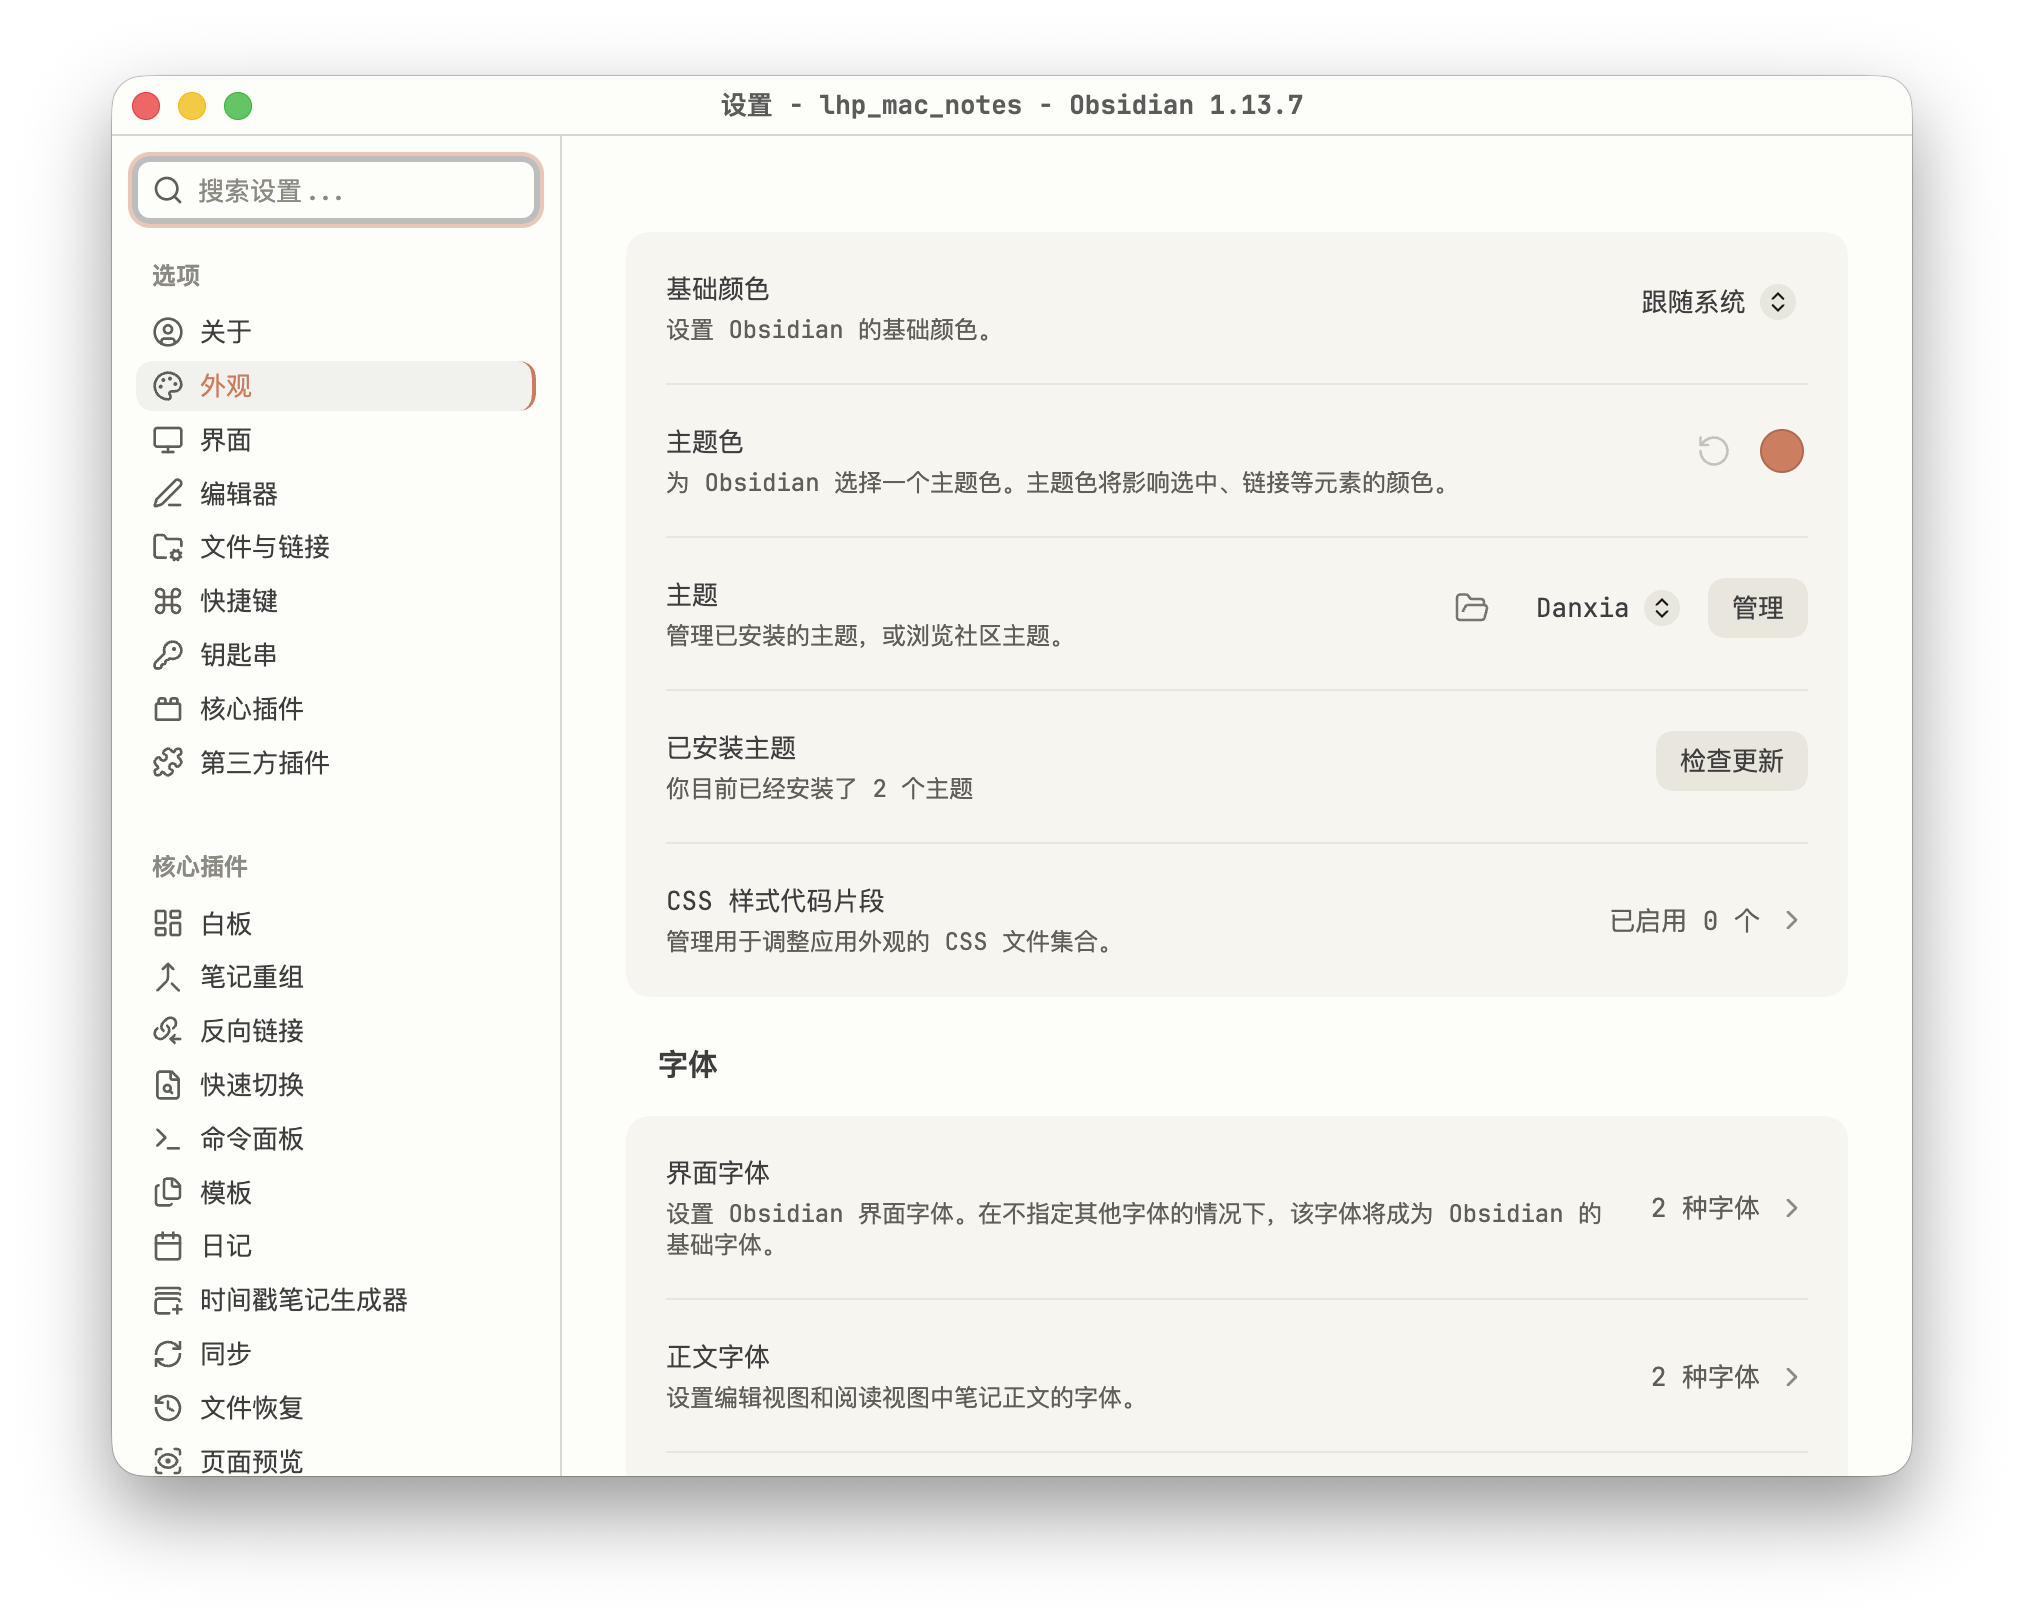2024x1624 pixels.
Task: Pick the 主题色 accent color swatch
Action: pos(1781,451)
